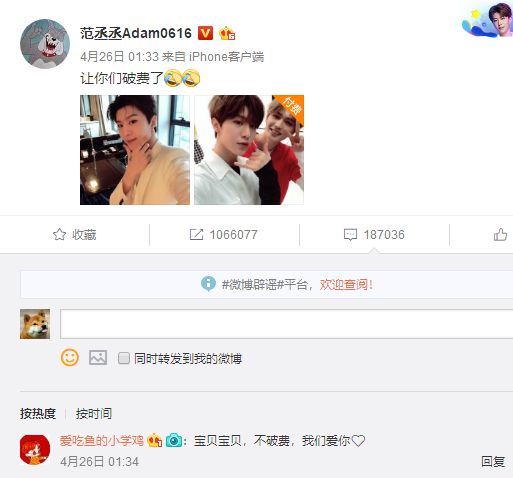Image resolution: width=513 pixels, height=478 pixels.
Task: Enable 同时转发到我的微博 checkbox
Action: 124,358
